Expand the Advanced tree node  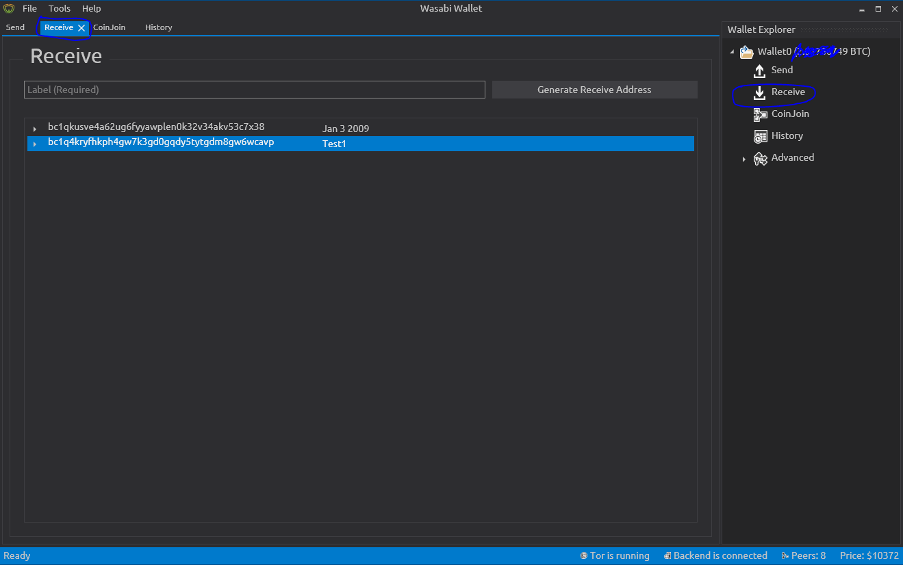744,159
